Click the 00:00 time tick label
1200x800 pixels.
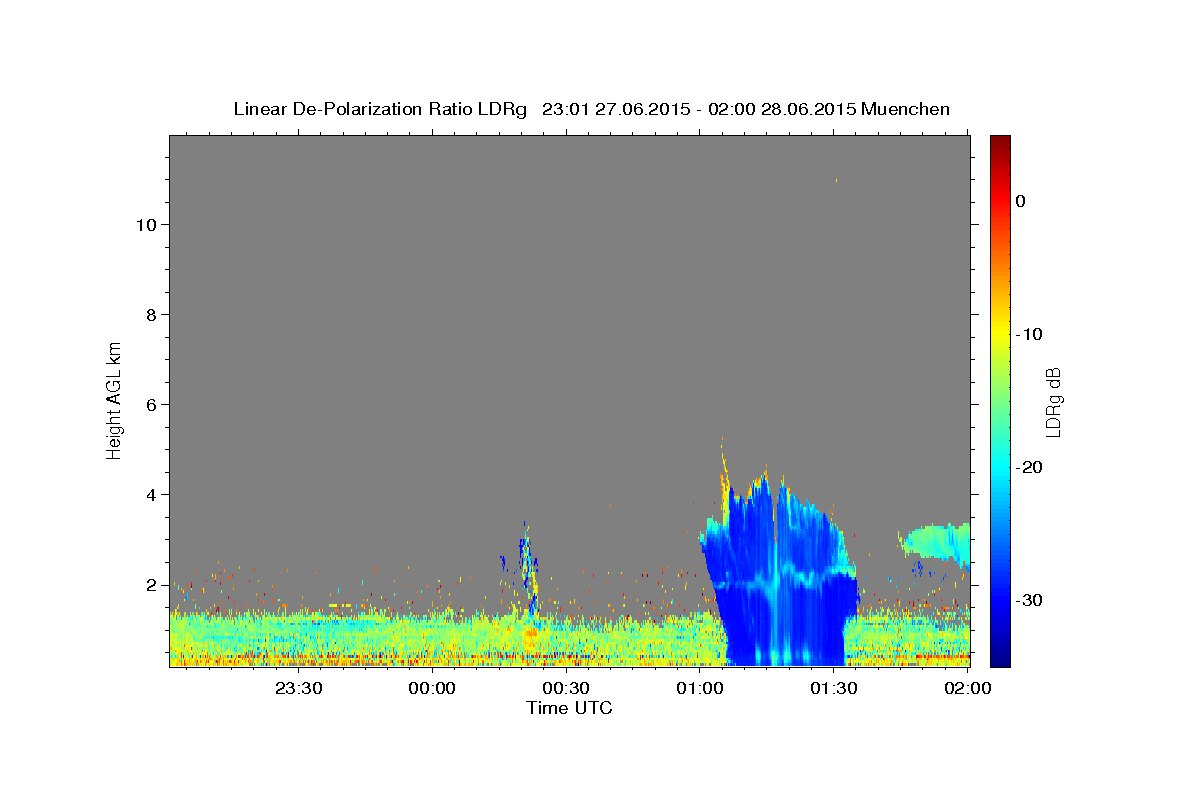tap(432, 688)
